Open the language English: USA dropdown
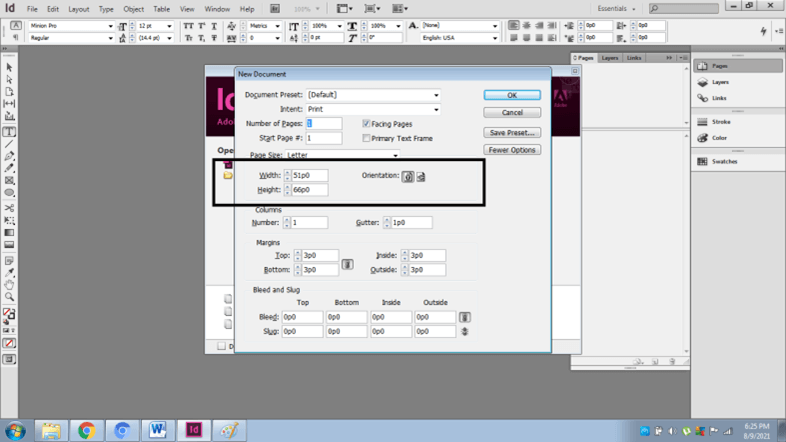The height and width of the screenshot is (442, 786). coord(495,38)
